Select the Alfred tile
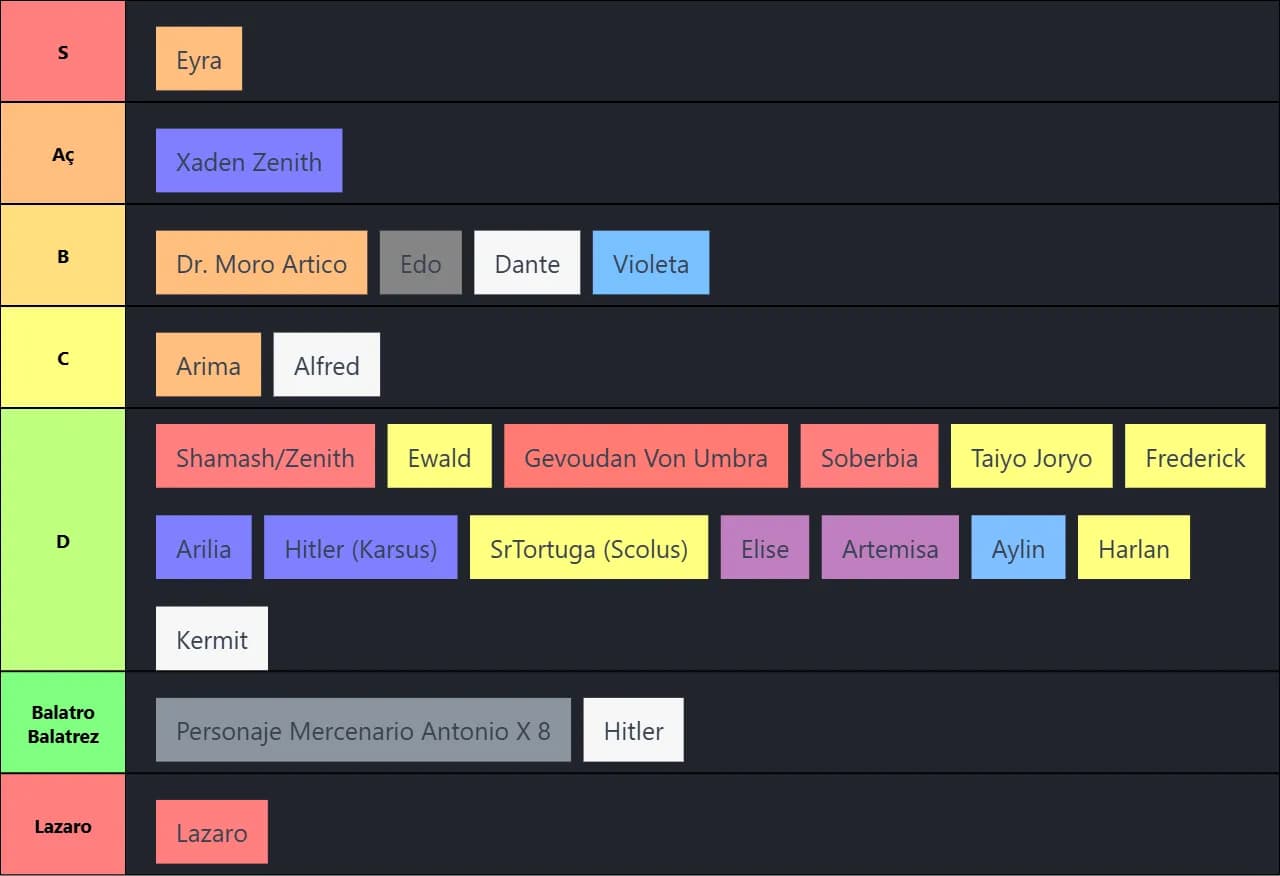1280x876 pixels. point(326,365)
